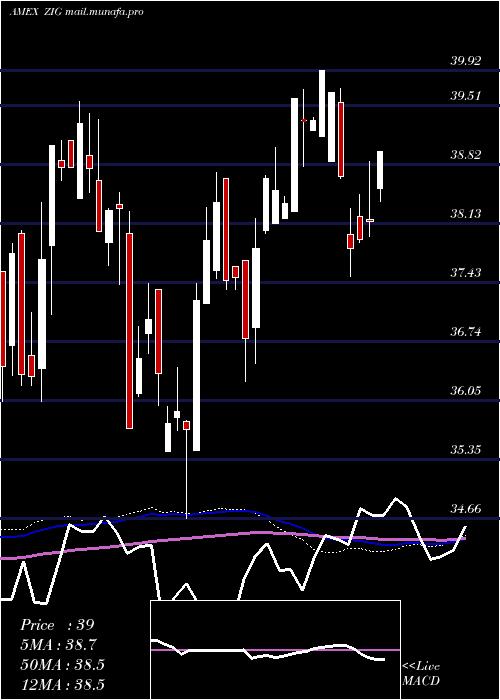Click the Price : 39 readout
The image size is (500, 700).
pos(57,625)
